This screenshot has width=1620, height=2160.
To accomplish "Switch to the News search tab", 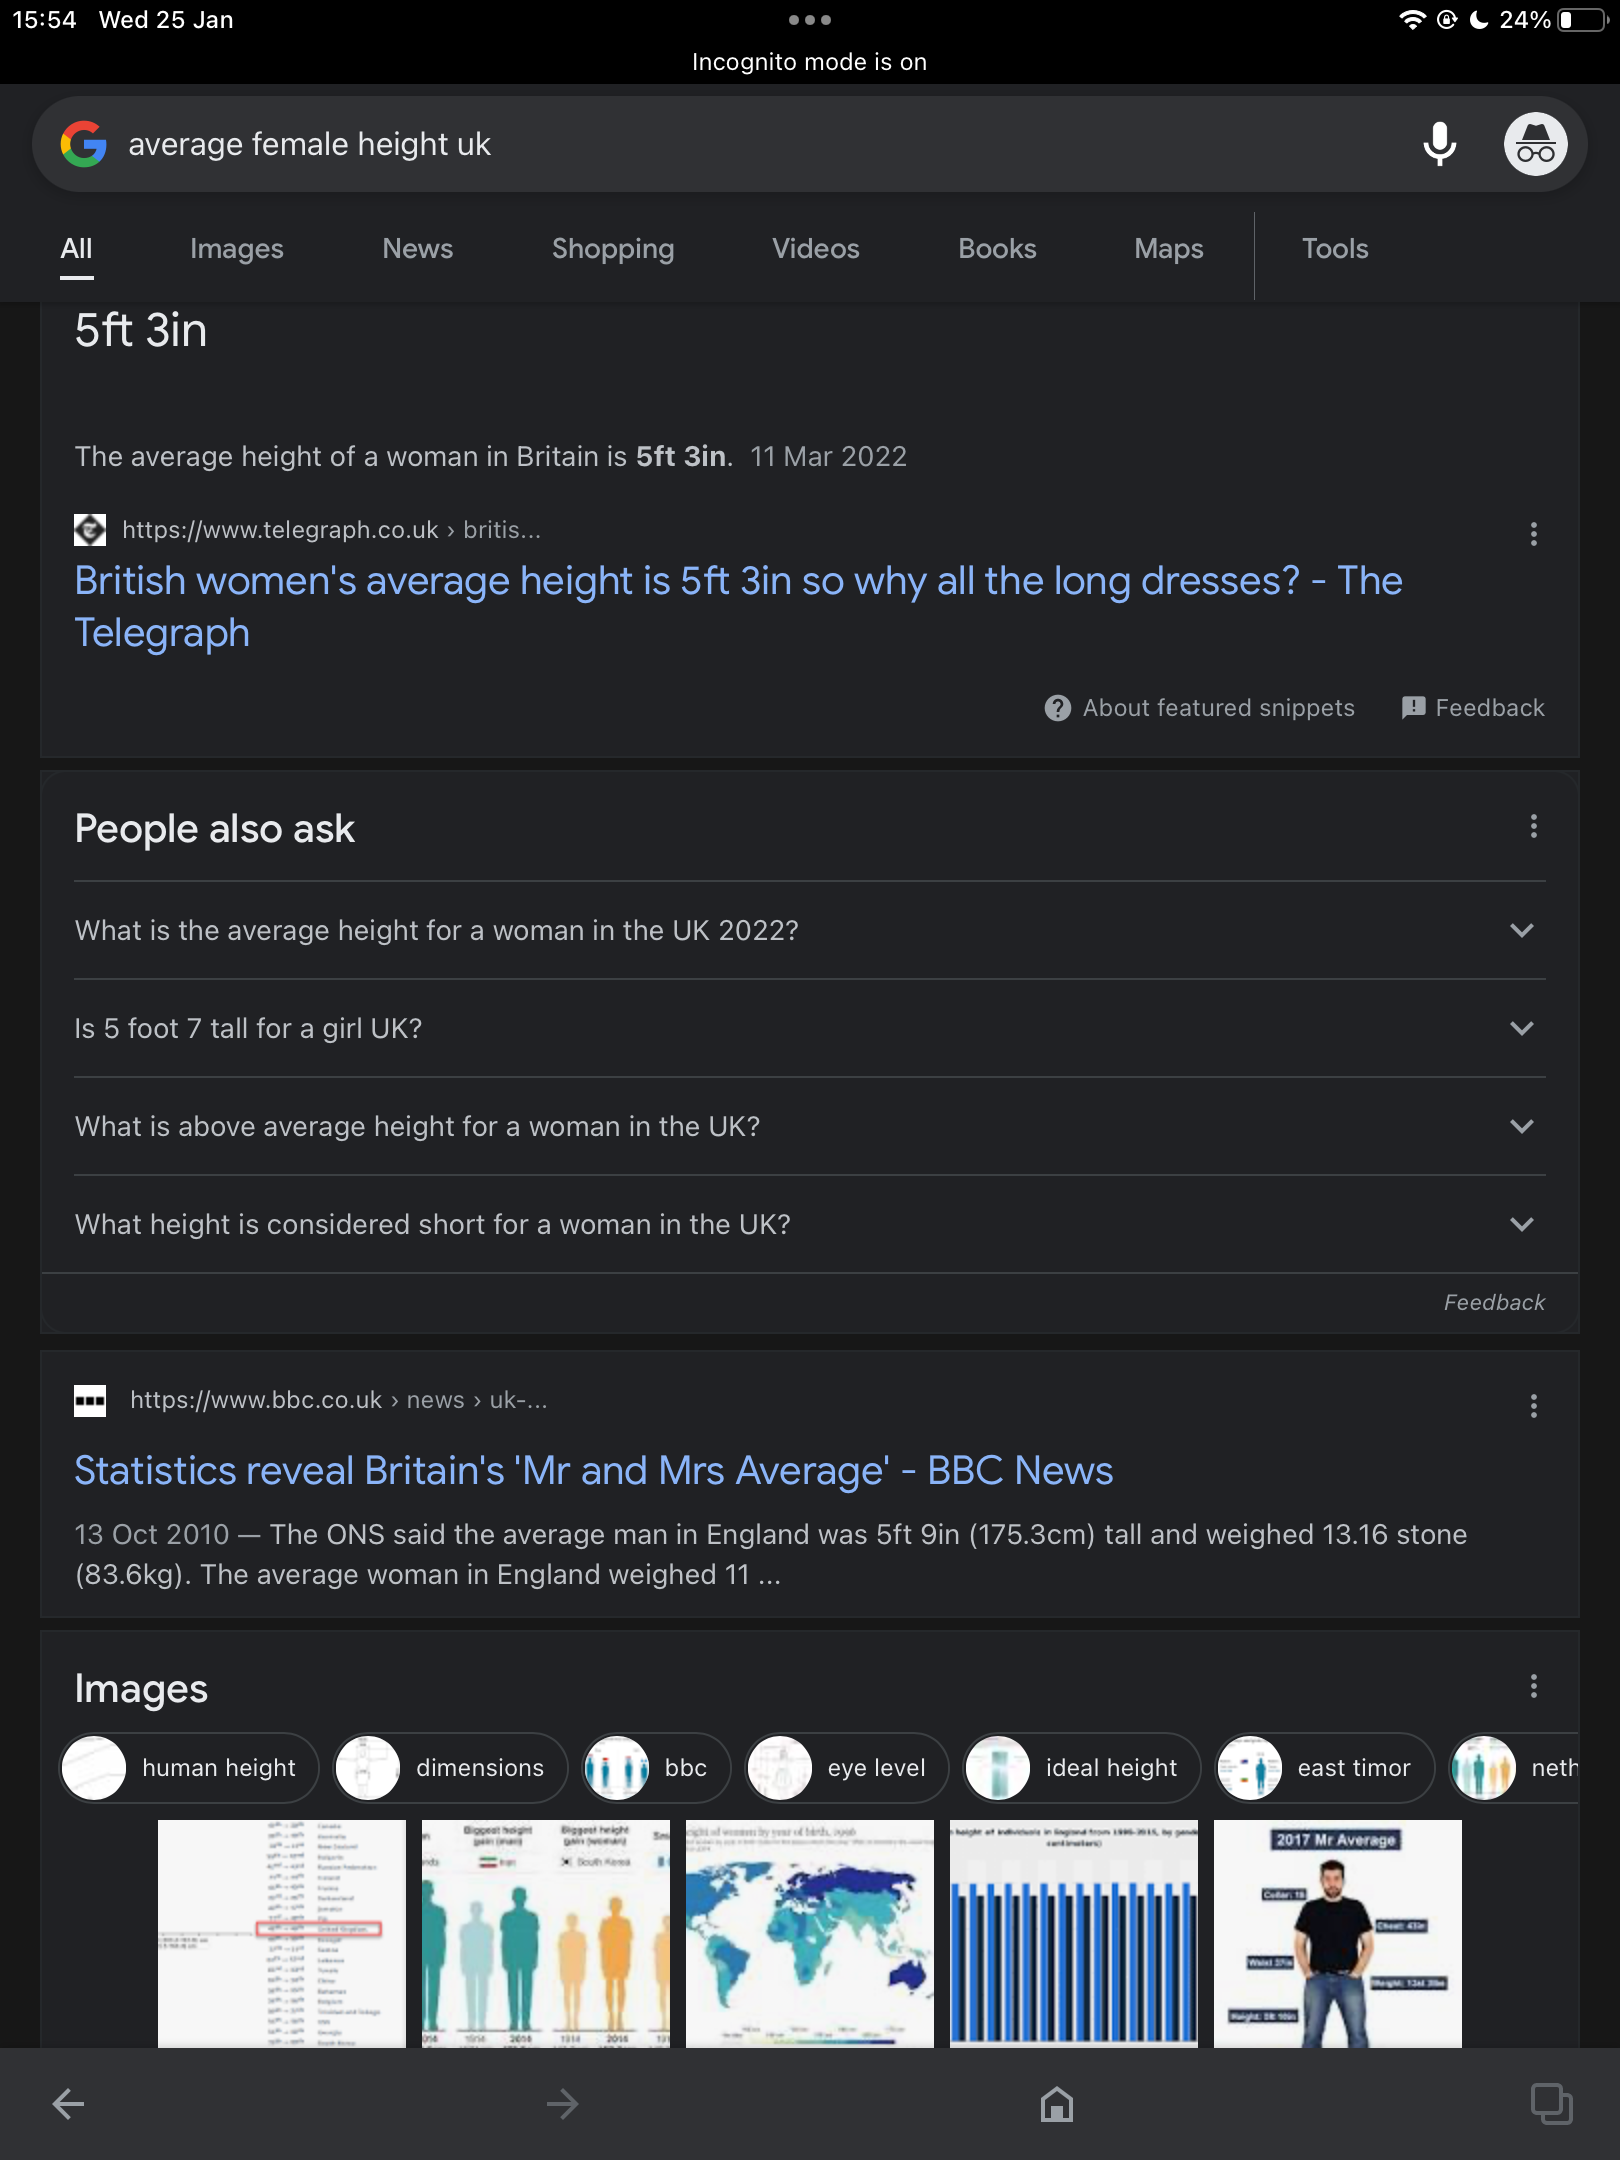I will pos(417,249).
